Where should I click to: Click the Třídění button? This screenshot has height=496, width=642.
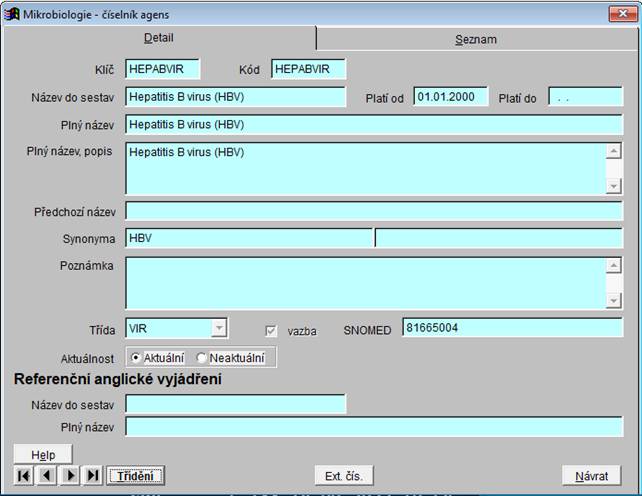135,476
